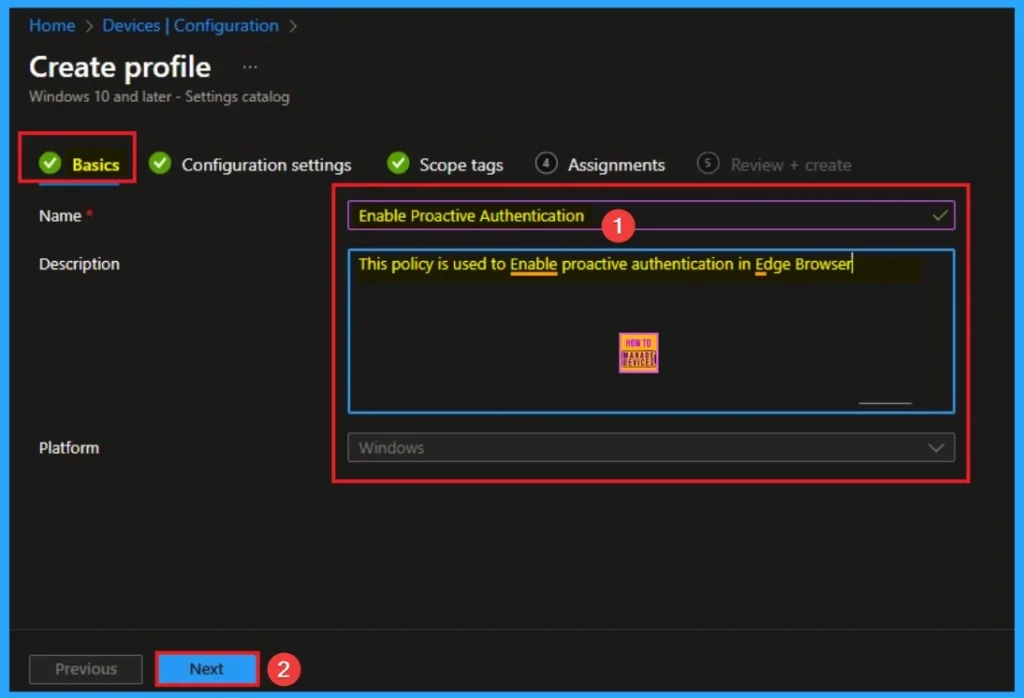Click step number 5 circle for Review
The height and width of the screenshot is (698, 1024).
pos(708,163)
